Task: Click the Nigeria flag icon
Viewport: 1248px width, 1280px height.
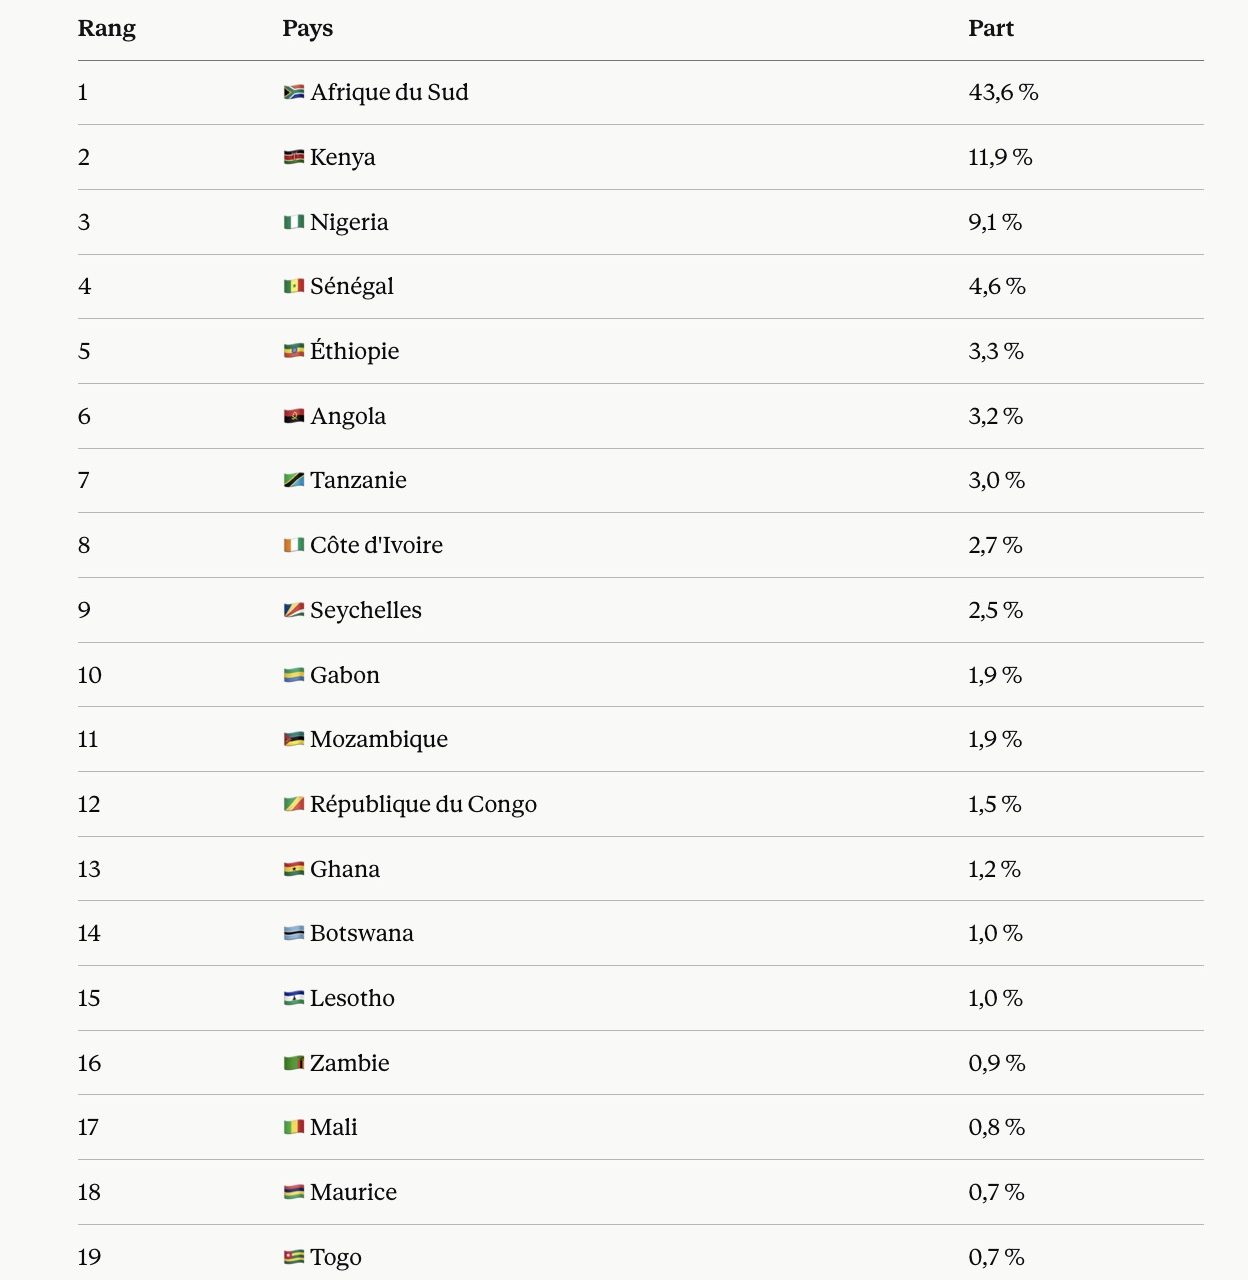Action: 294,222
